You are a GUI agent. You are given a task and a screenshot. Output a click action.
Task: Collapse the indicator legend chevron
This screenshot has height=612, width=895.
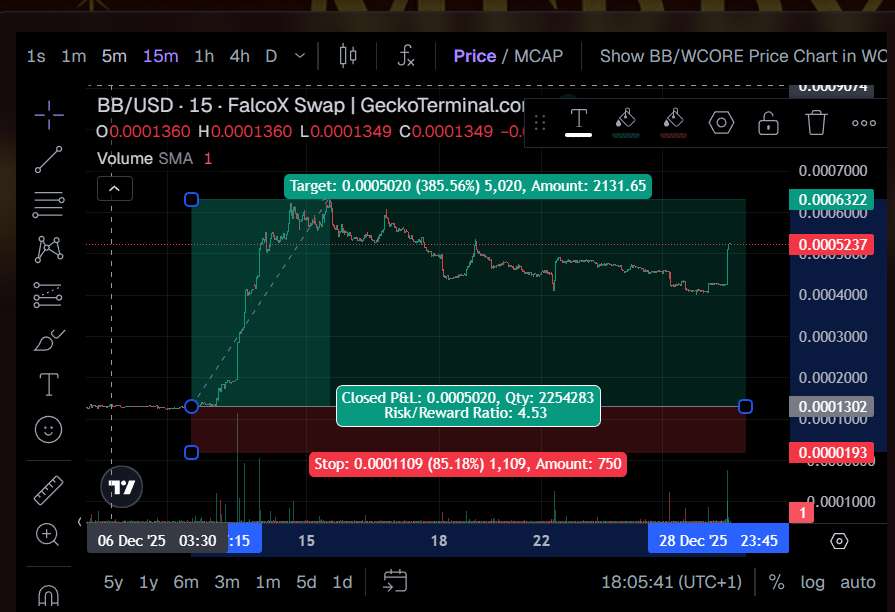coord(115,188)
